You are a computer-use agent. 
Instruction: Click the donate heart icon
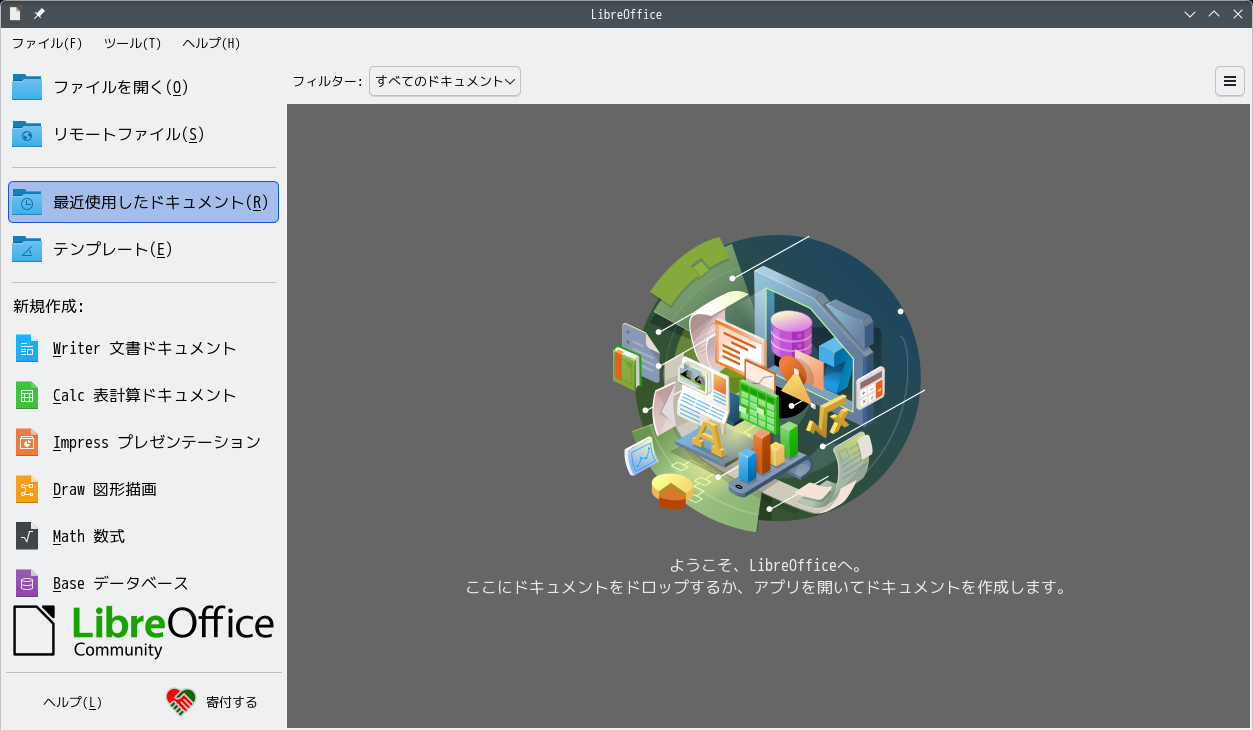coord(180,702)
